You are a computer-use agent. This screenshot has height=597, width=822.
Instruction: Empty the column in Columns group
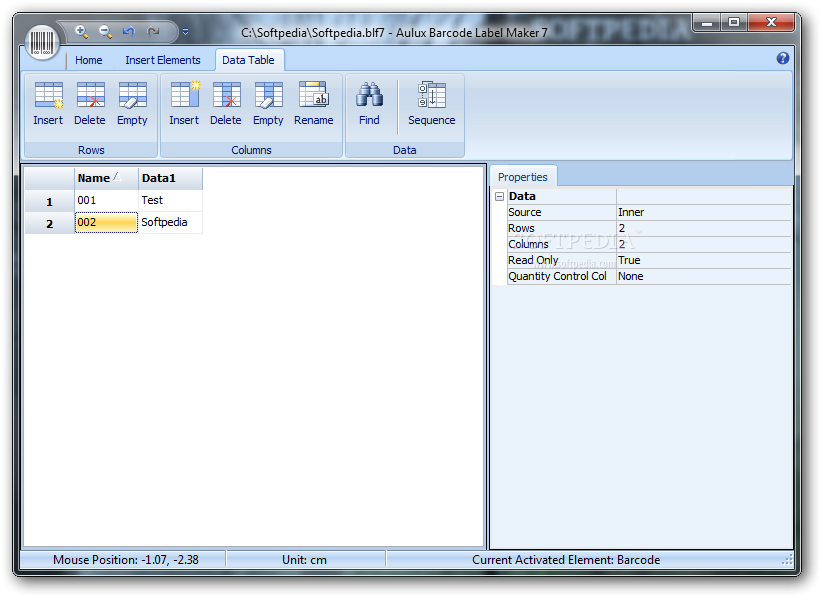pos(268,104)
